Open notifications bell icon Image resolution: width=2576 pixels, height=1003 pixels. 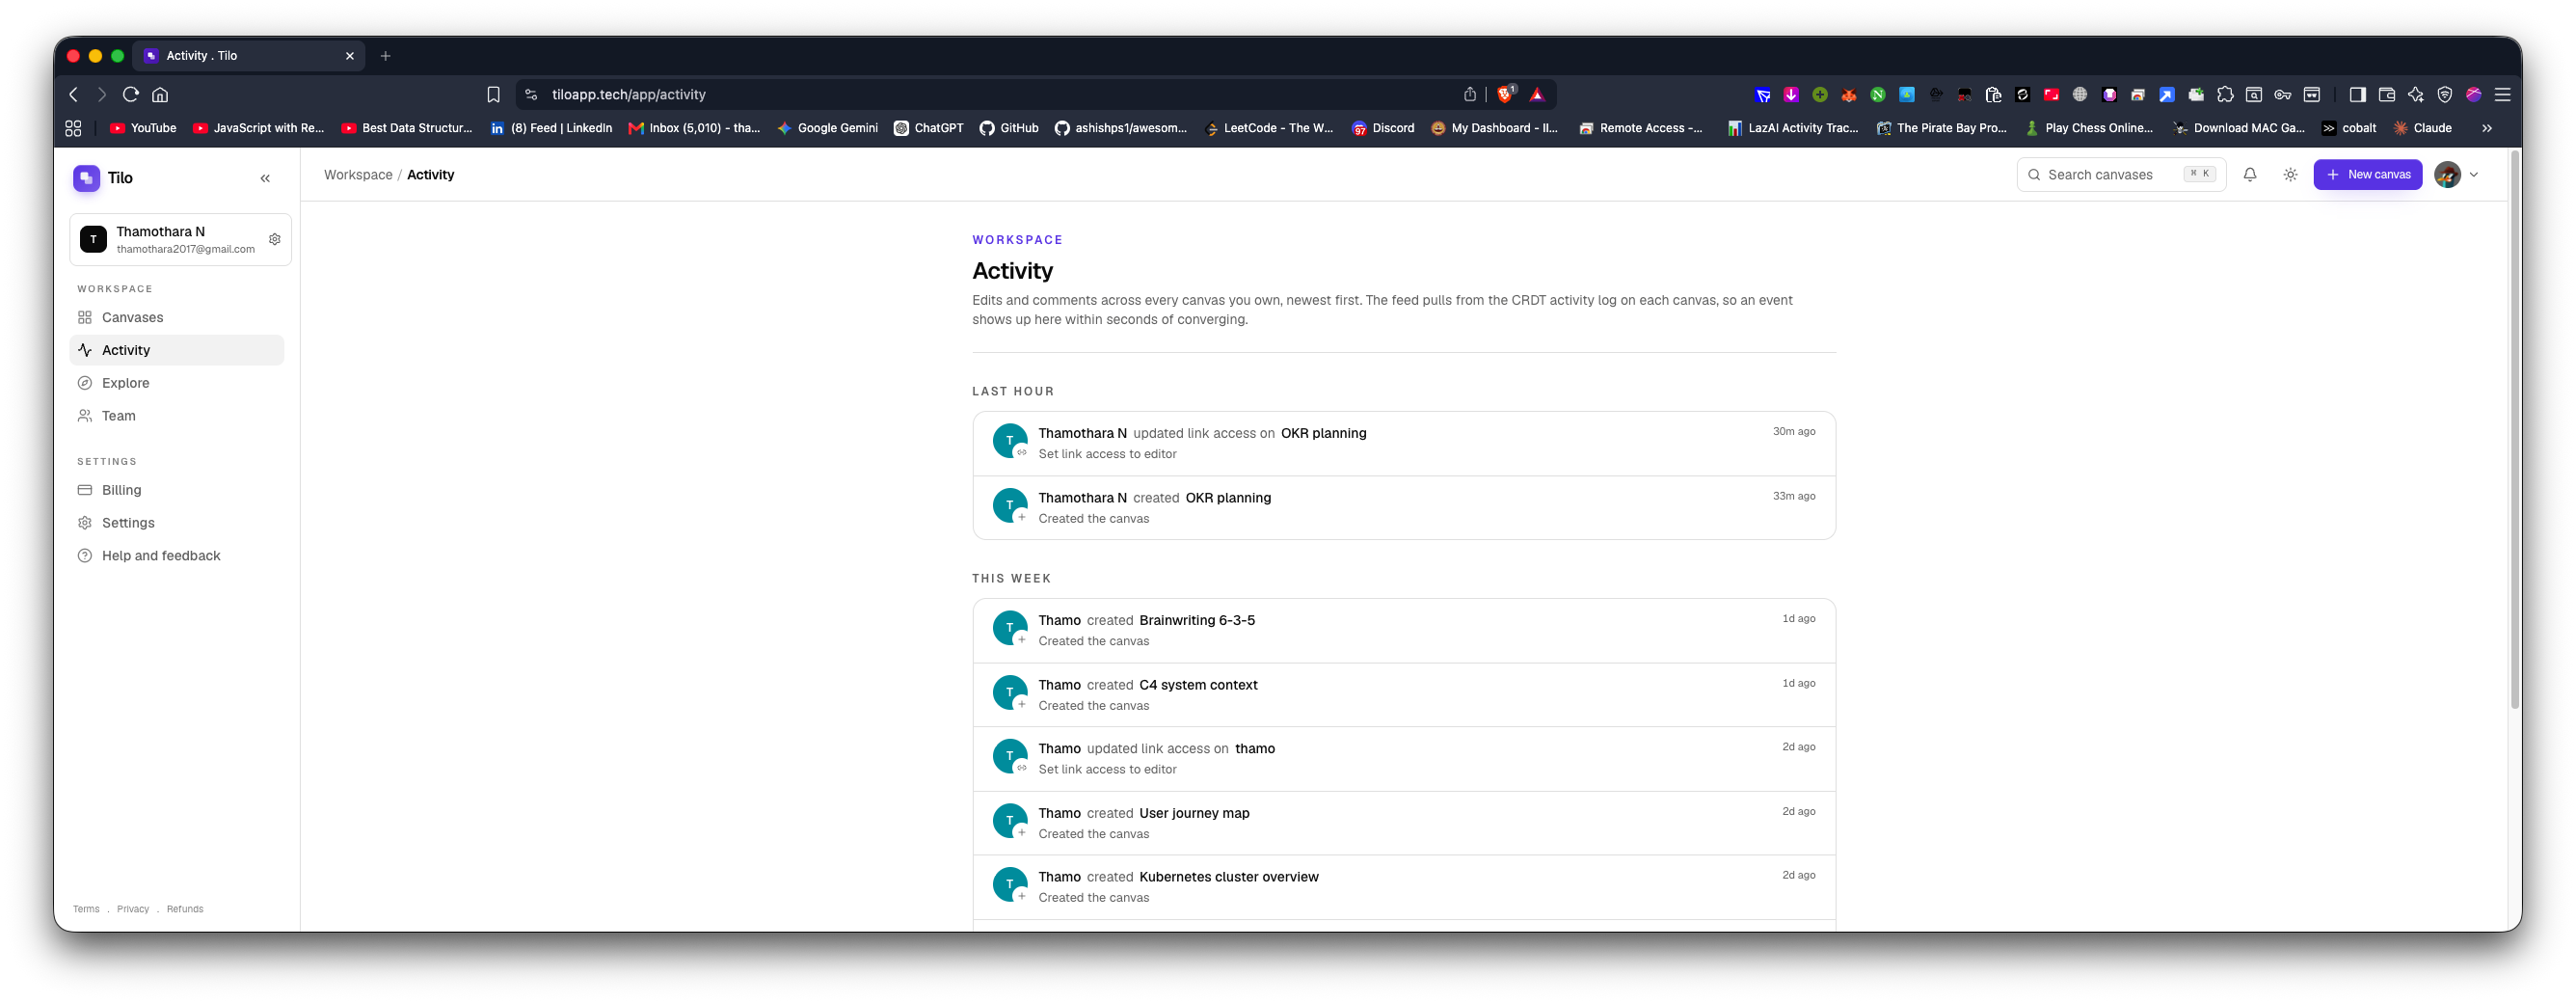pos(2249,174)
